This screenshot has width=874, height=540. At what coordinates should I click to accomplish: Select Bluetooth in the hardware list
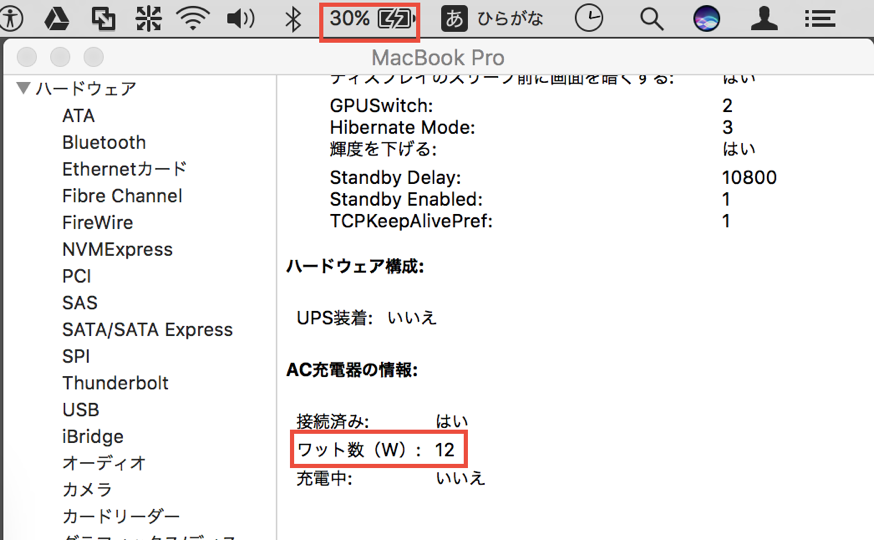[104, 142]
